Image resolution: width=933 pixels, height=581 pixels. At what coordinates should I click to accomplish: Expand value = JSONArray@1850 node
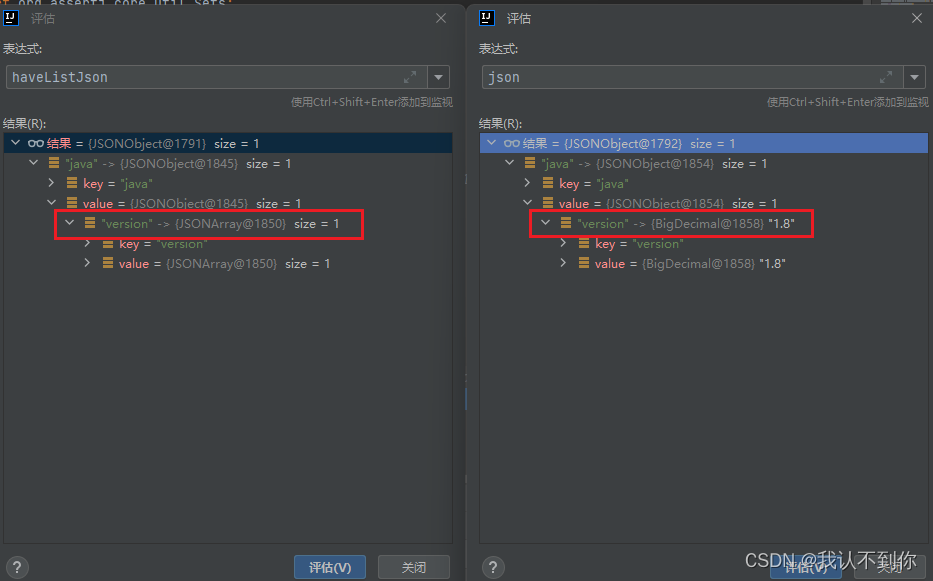87,263
